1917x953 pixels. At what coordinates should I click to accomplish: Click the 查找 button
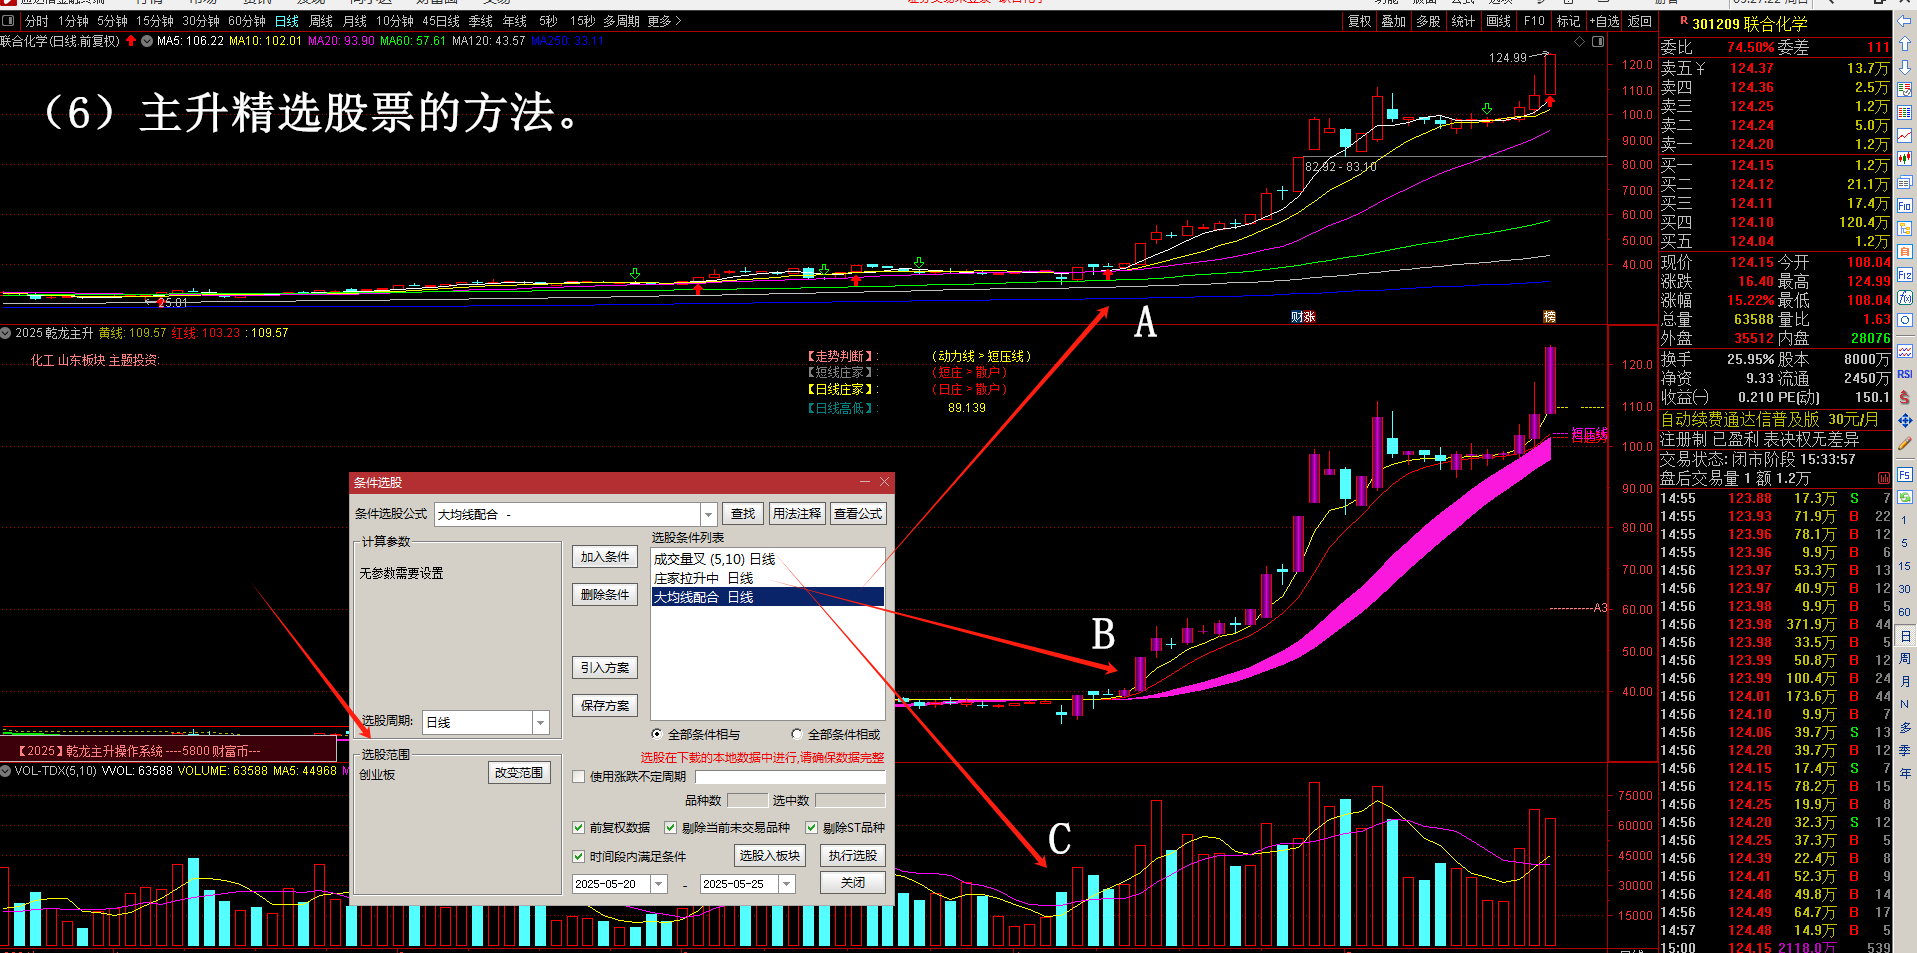point(743,513)
